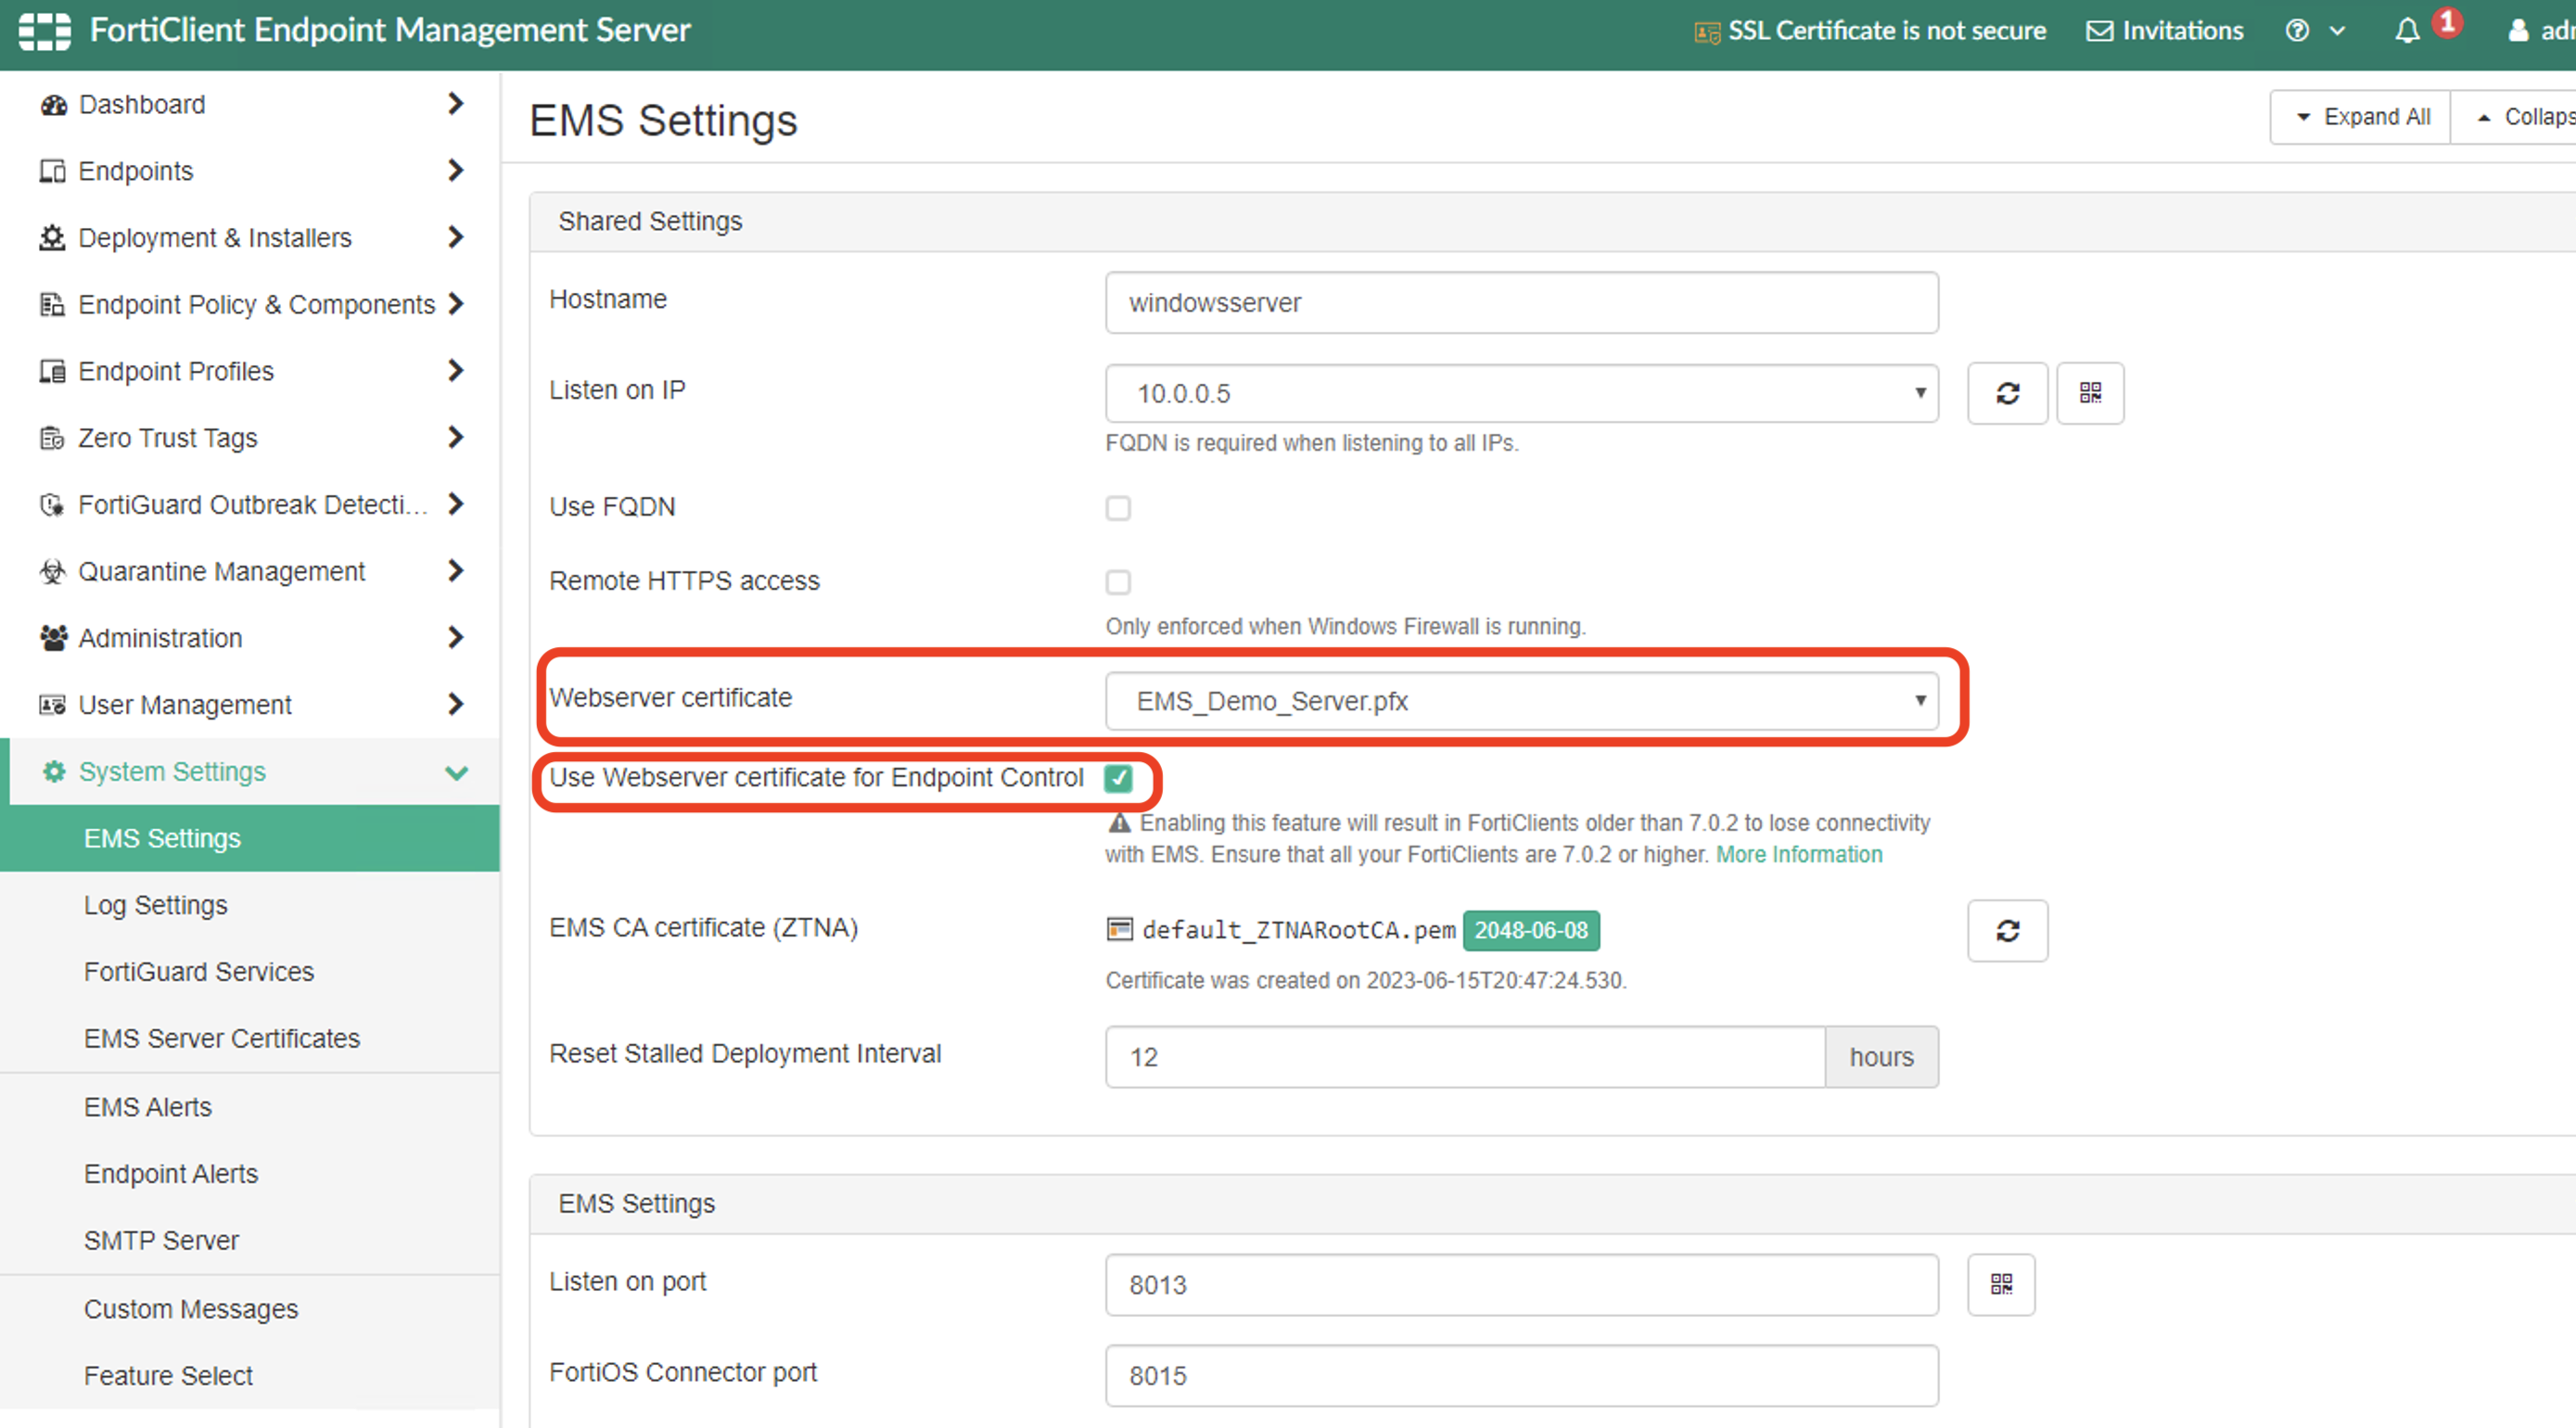This screenshot has height=1428, width=2576.
Task: Expand the Administration menu chevron
Action: click(455, 638)
